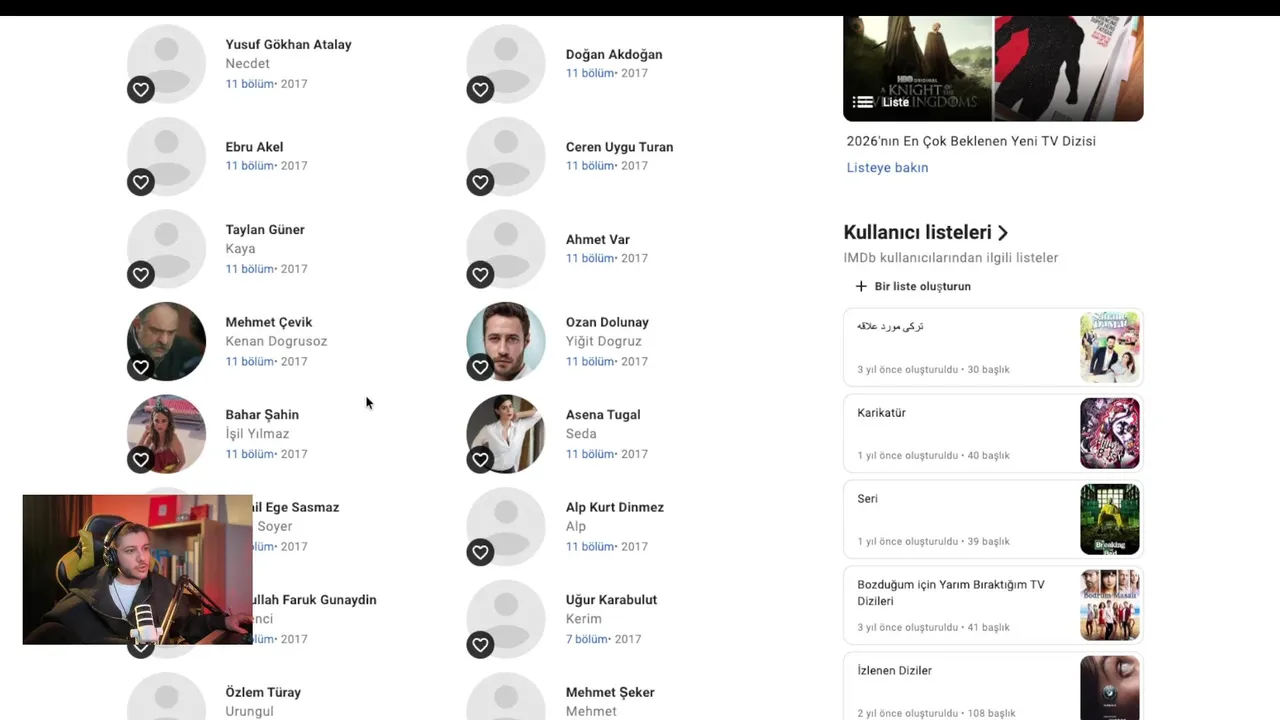Open Bahar Şahin's profile photo
This screenshot has width=1280, height=720.
166,433
